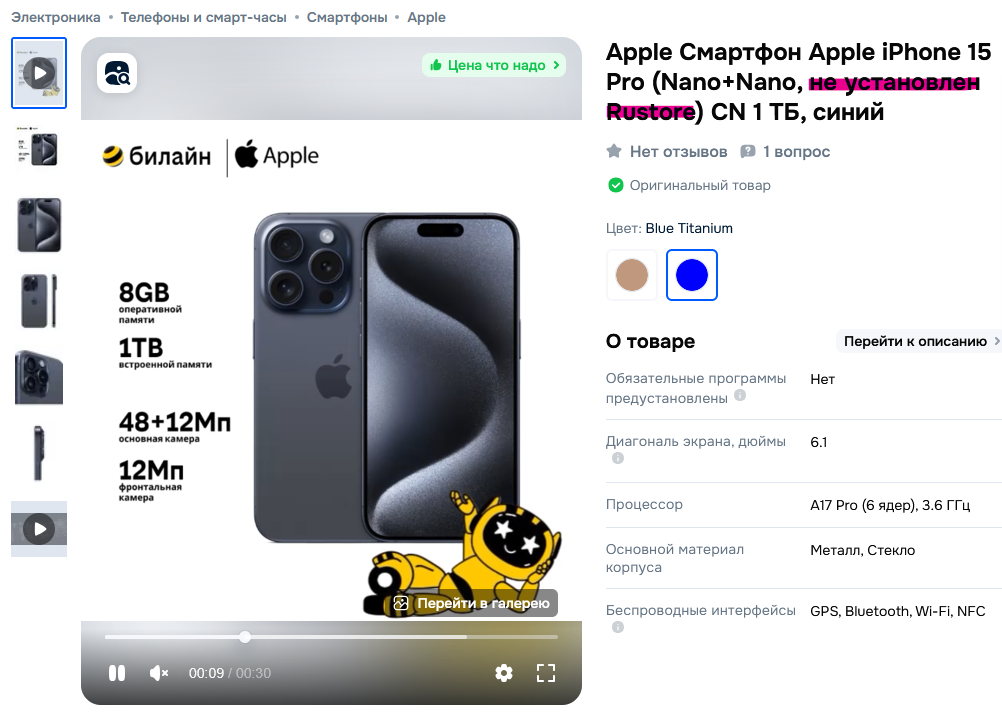Enter fullscreen video mode
The height and width of the screenshot is (716, 1002).
click(546, 673)
